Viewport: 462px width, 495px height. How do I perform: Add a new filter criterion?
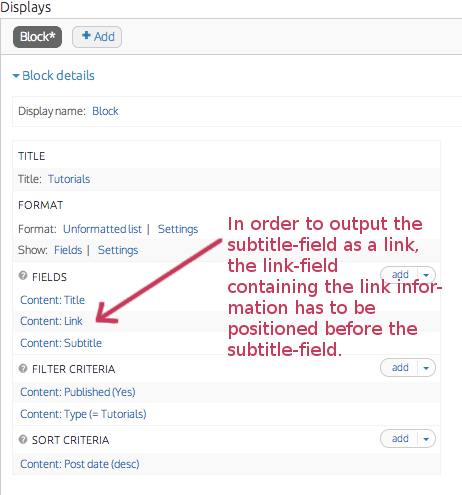[x=400, y=368]
